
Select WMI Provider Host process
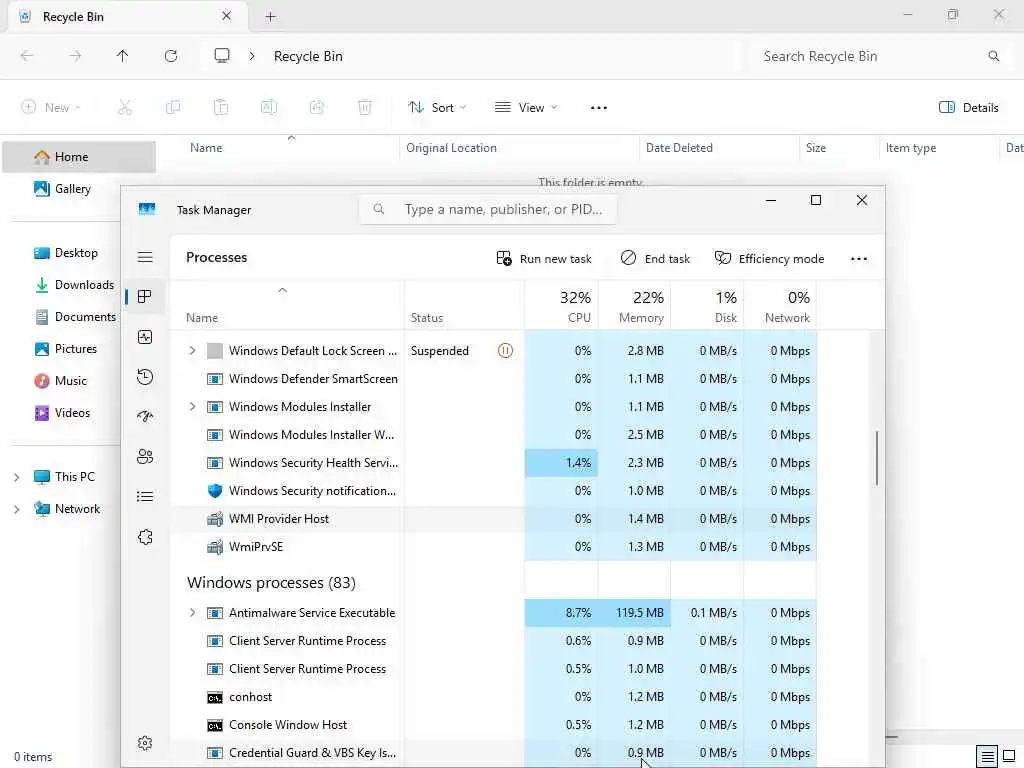tap(494, 519)
